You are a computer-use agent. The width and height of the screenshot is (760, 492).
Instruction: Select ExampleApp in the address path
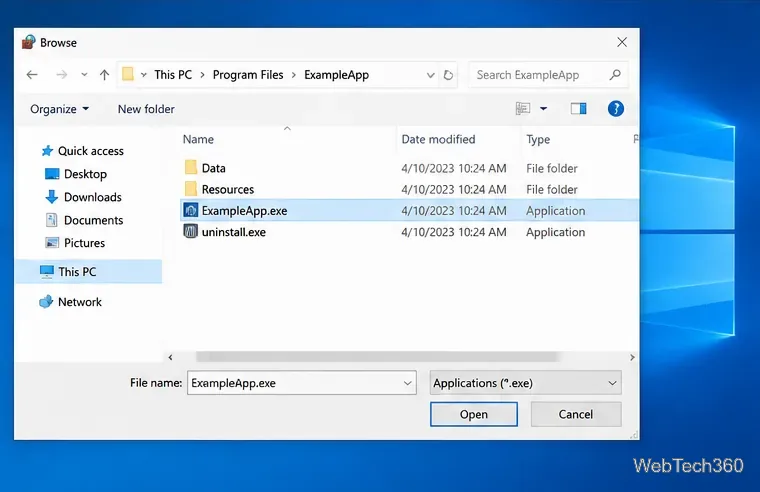[x=336, y=75]
